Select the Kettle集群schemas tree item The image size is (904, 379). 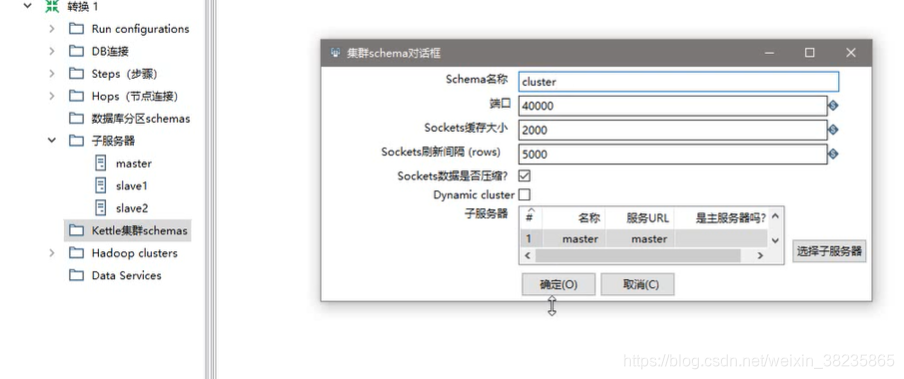click(x=140, y=231)
